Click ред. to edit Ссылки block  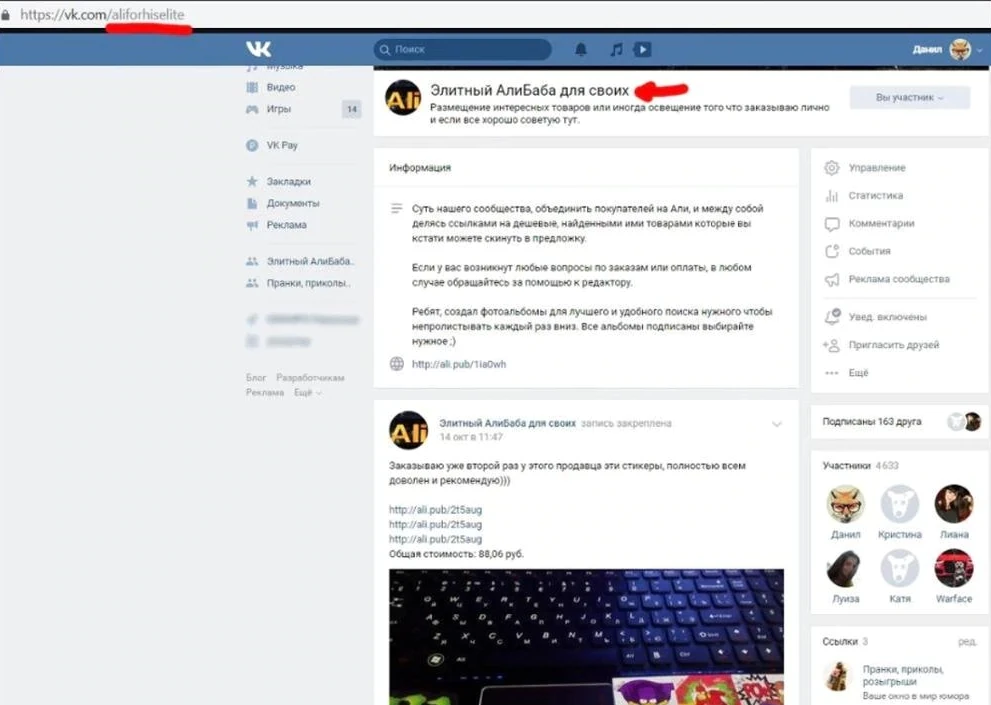point(967,642)
